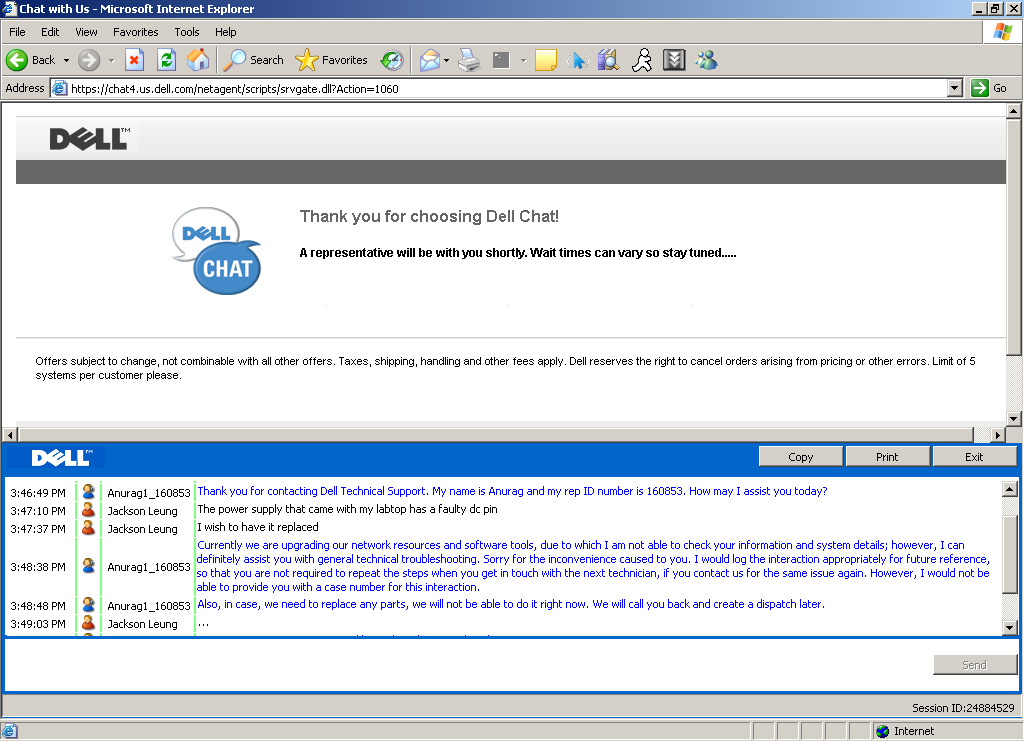Open the Edit menu
The height and width of the screenshot is (742, 1024).
(x=50, y=32)
